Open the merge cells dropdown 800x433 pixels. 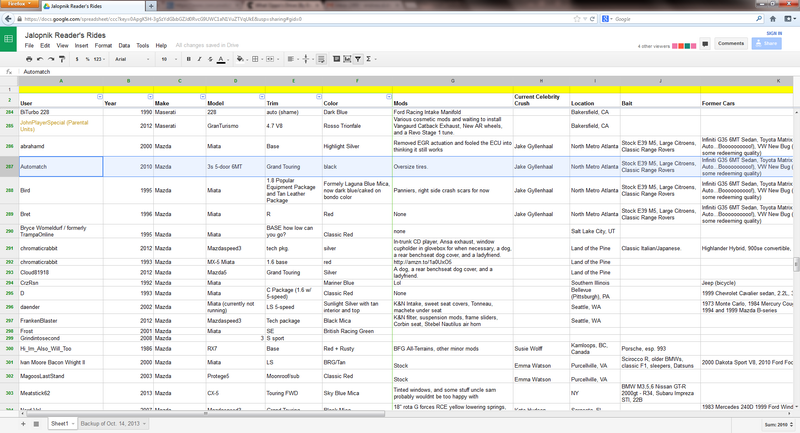(x=272, y=59)
